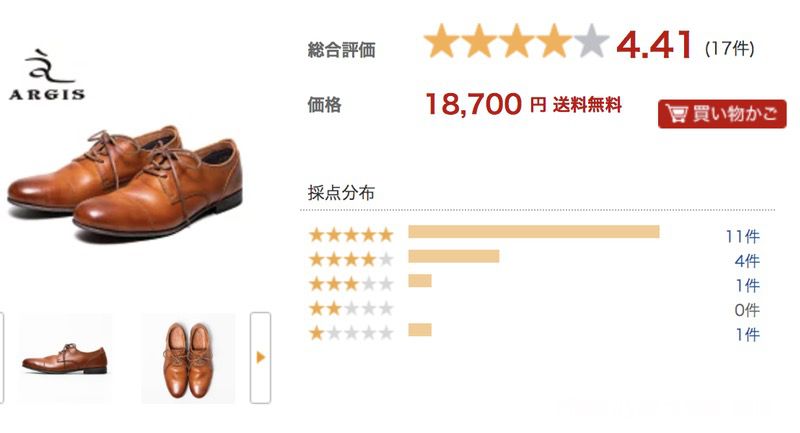This screenshot has height=433, width=800.
Task: Open the 1件 one-star reviews link
Action: [747, 334]
